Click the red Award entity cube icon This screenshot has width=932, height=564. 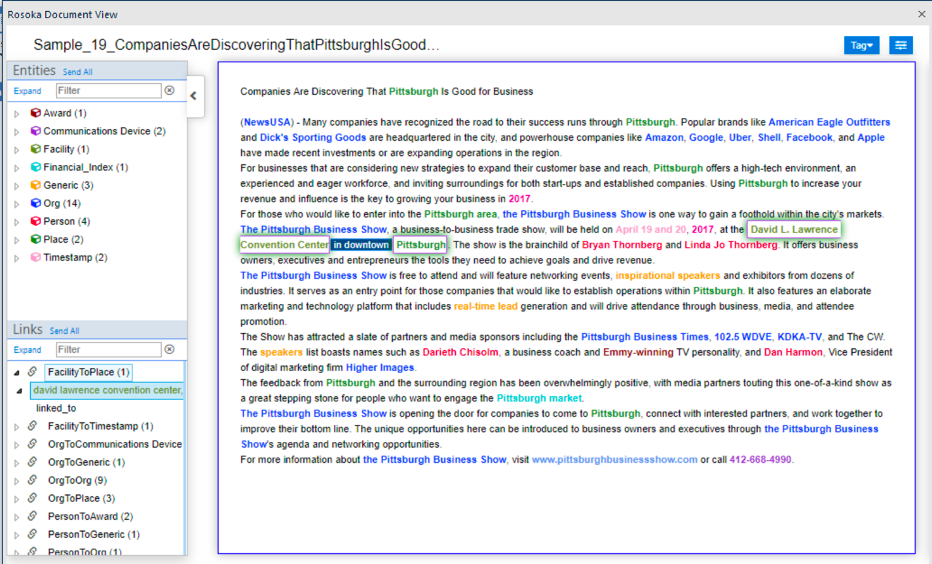pos(36,113)
